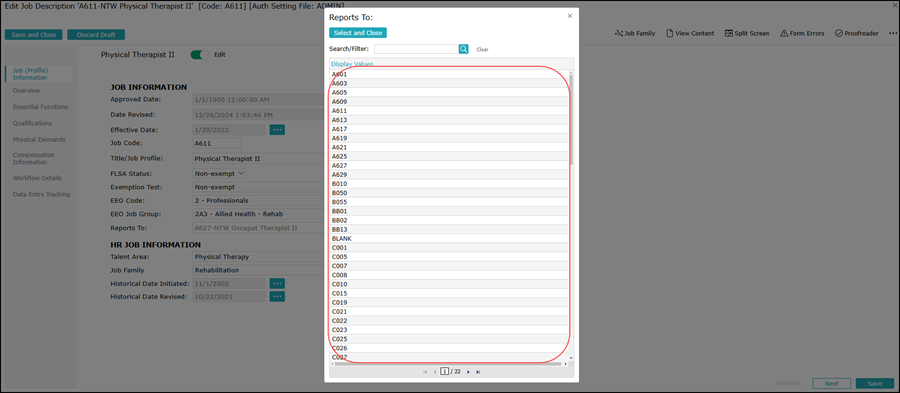900x393 pixels.
Task: Open the Essential Functions section
Action: (40, 107)
